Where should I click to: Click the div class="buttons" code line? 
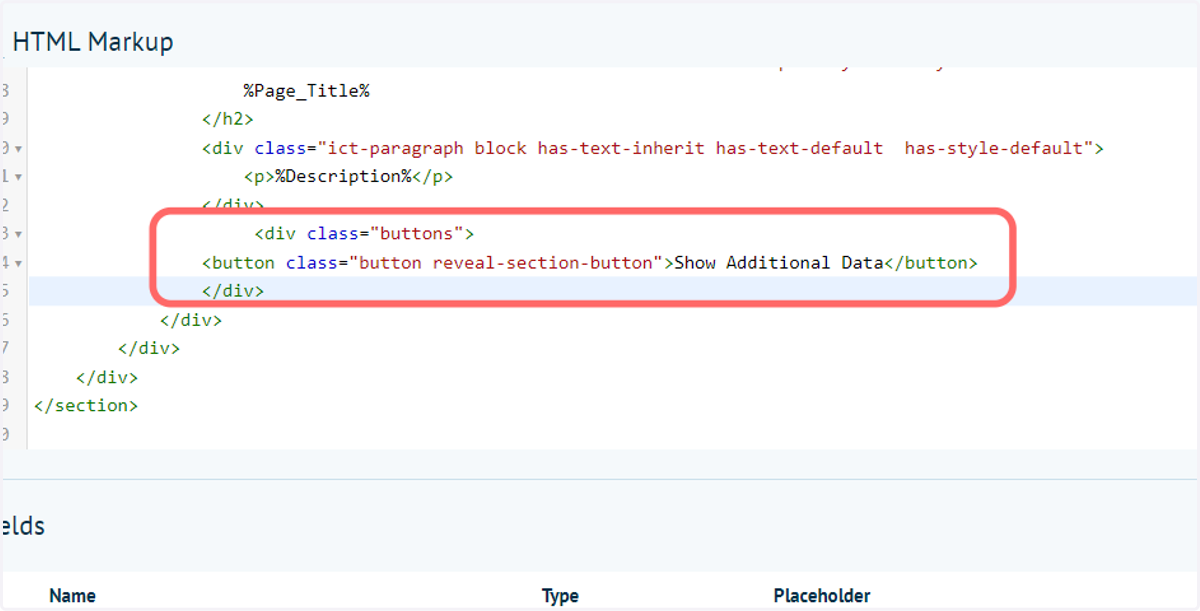point(364,234)
